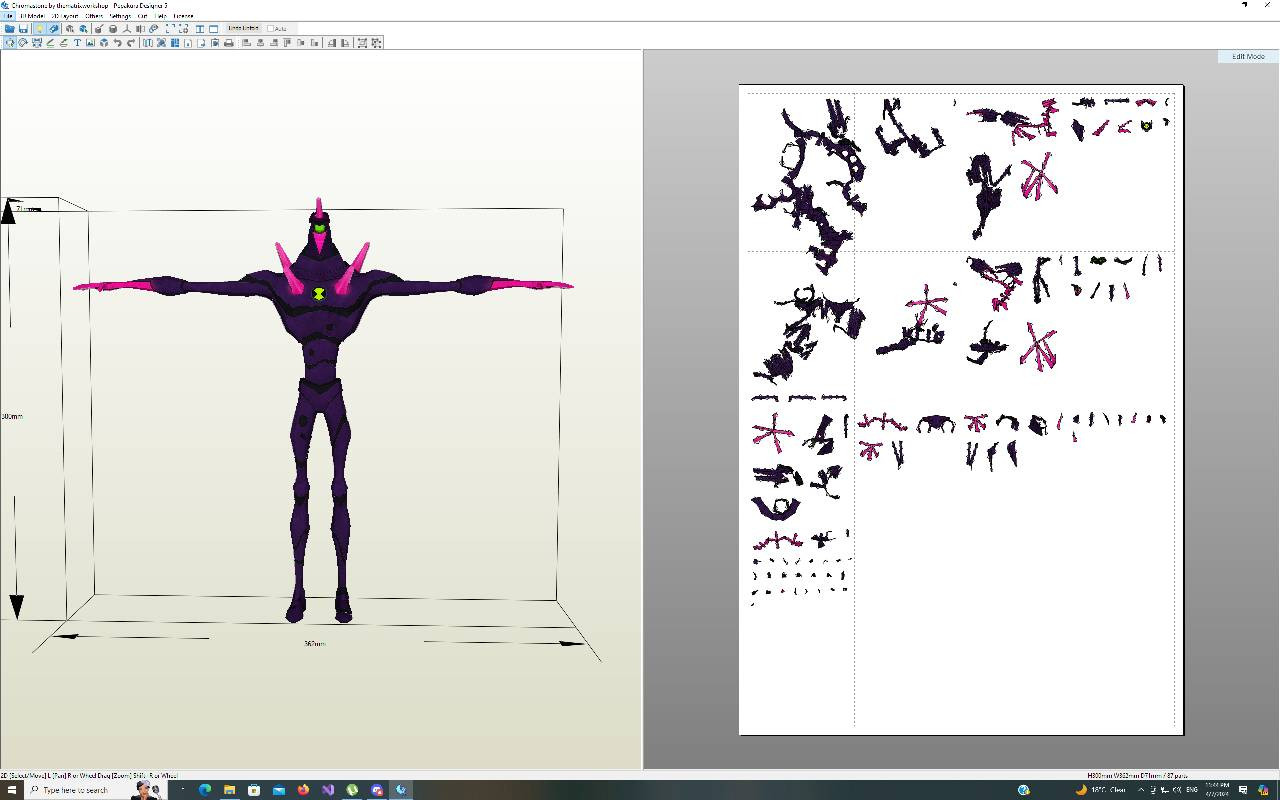1280x800 pixels.
Task: Toggle the light bulb lighting icon
Action: click(39, 29)
